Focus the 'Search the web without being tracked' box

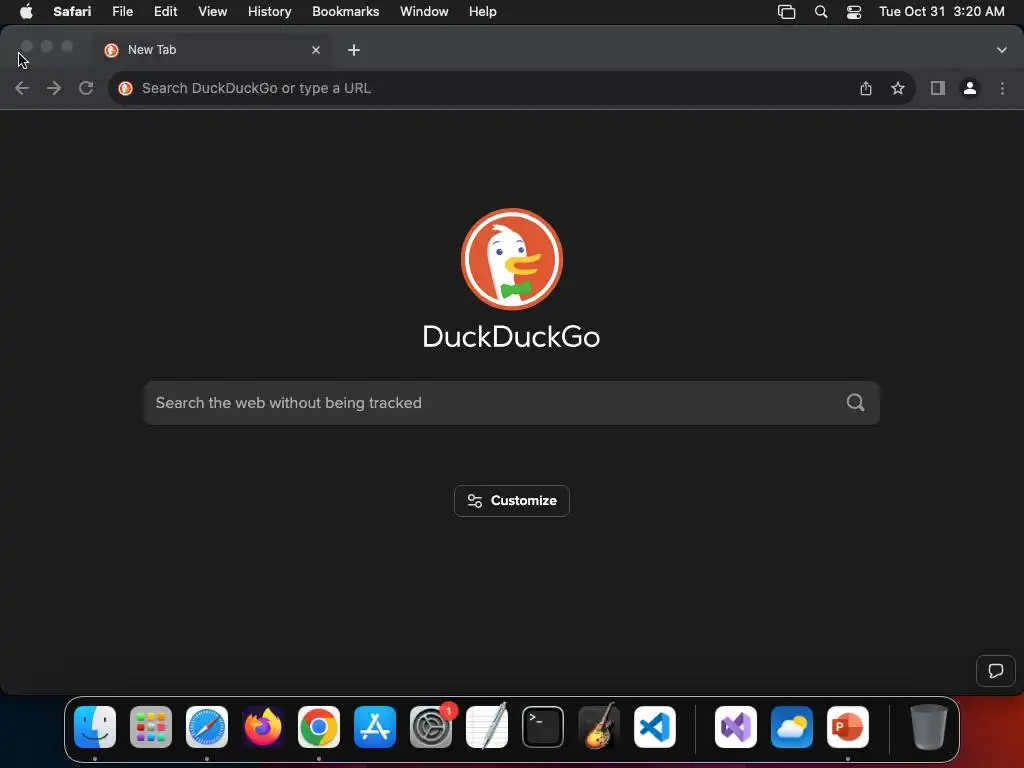(512, 403)
